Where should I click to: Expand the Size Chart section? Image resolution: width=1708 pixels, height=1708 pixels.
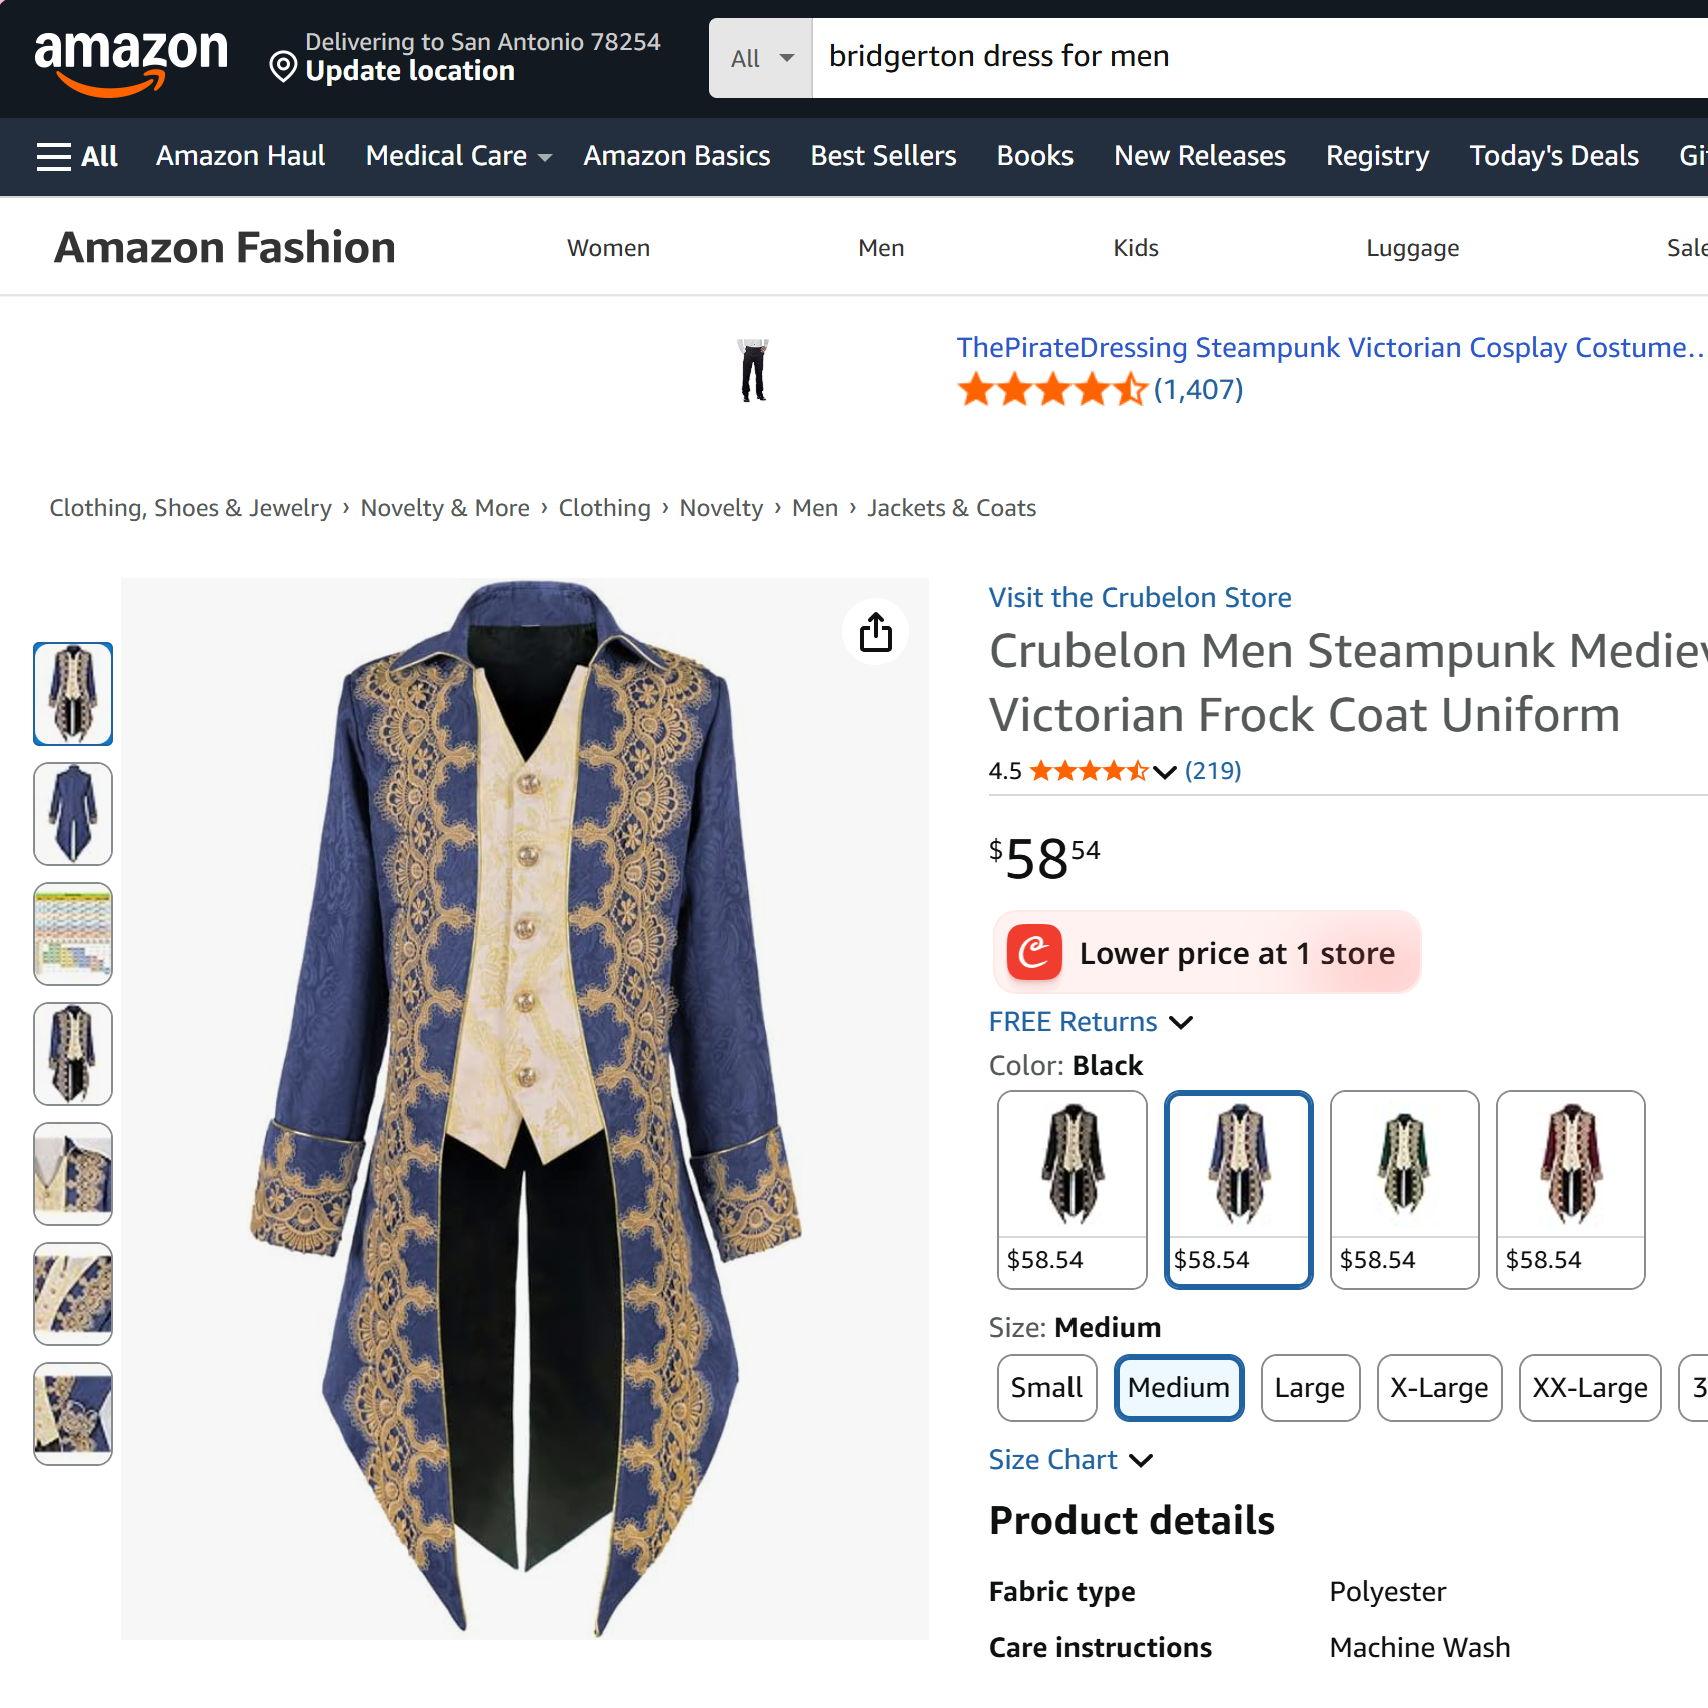click(1070, 1460)
